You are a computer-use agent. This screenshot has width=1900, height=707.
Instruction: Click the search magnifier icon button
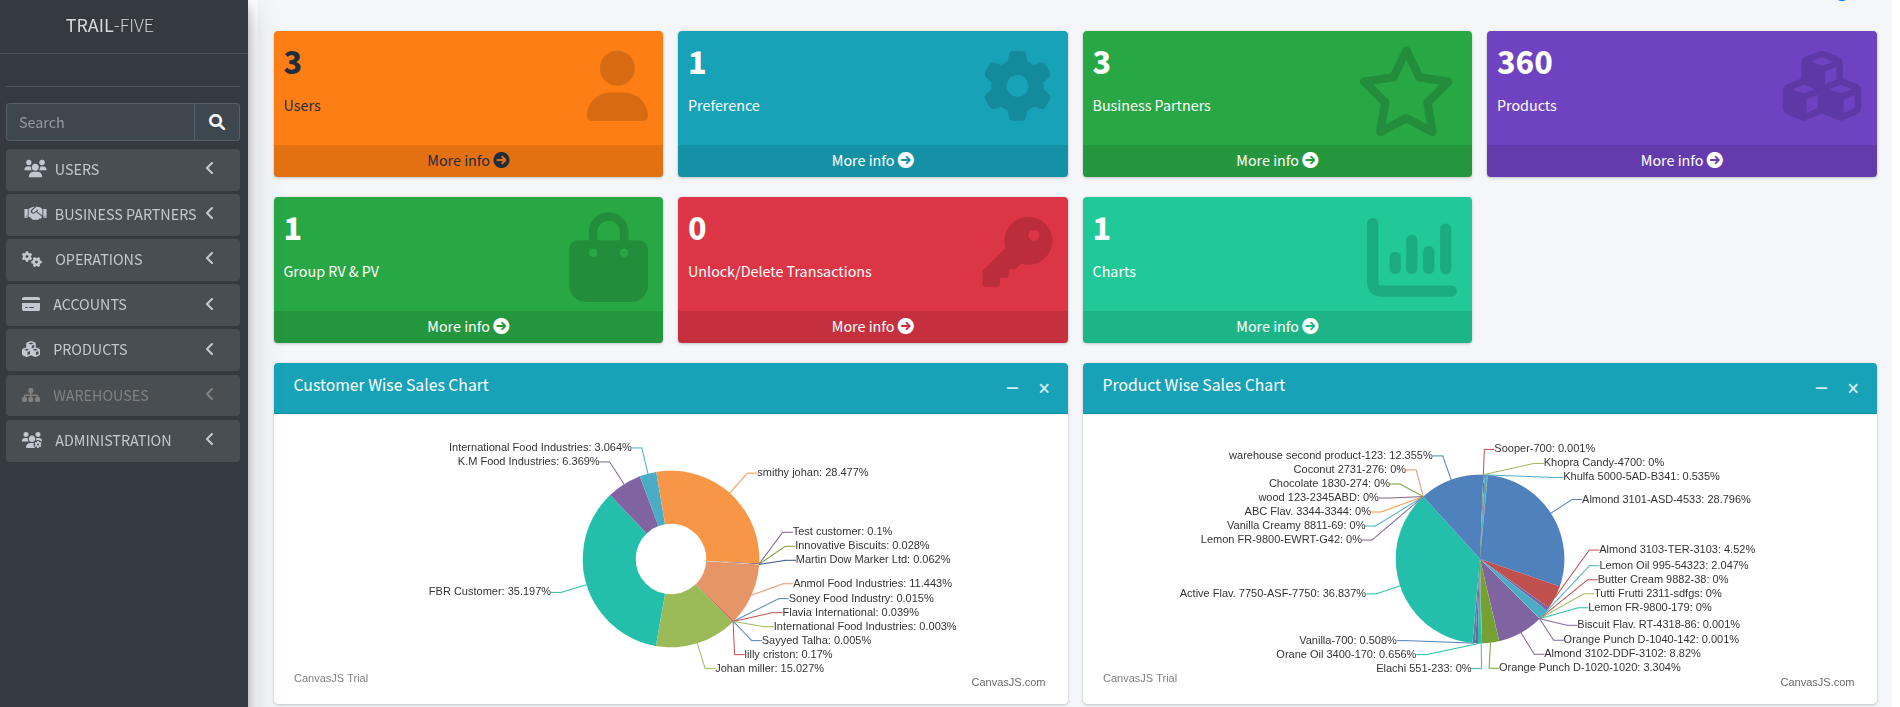click(217, 122)
